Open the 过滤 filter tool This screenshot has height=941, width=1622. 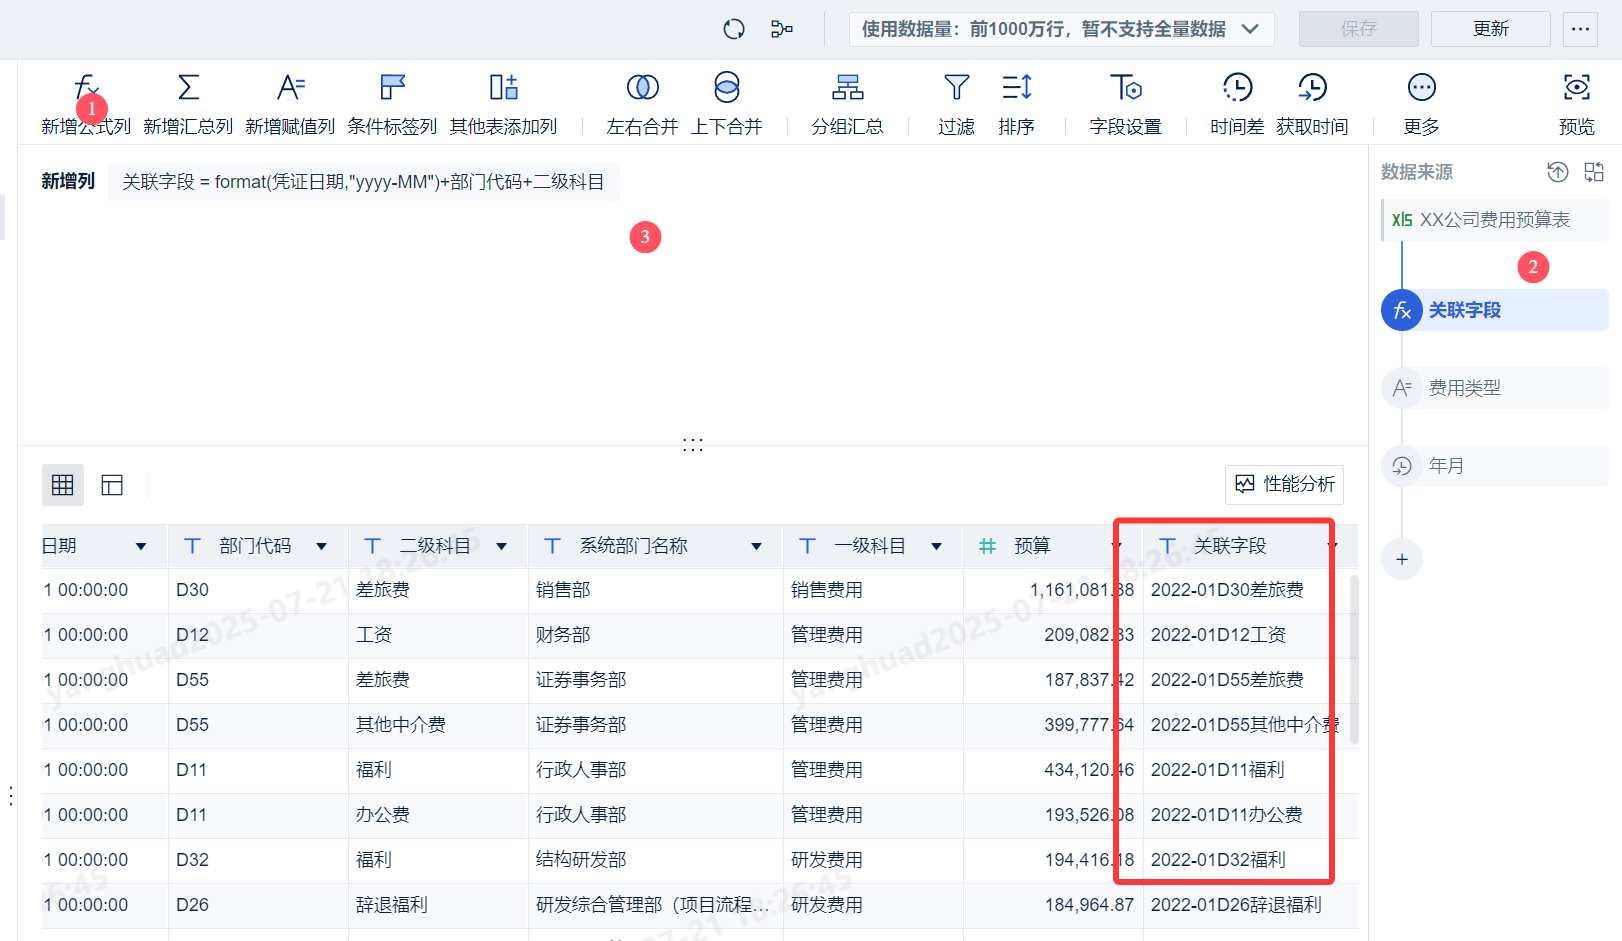point(956,88)
